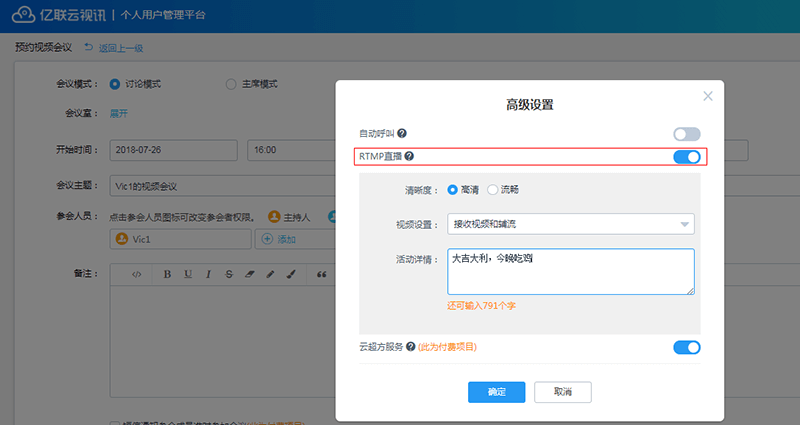Click the pencil icon in the 备注 toolbar
The width and height of the screenshot is (800, 425).
pos(270,274)
